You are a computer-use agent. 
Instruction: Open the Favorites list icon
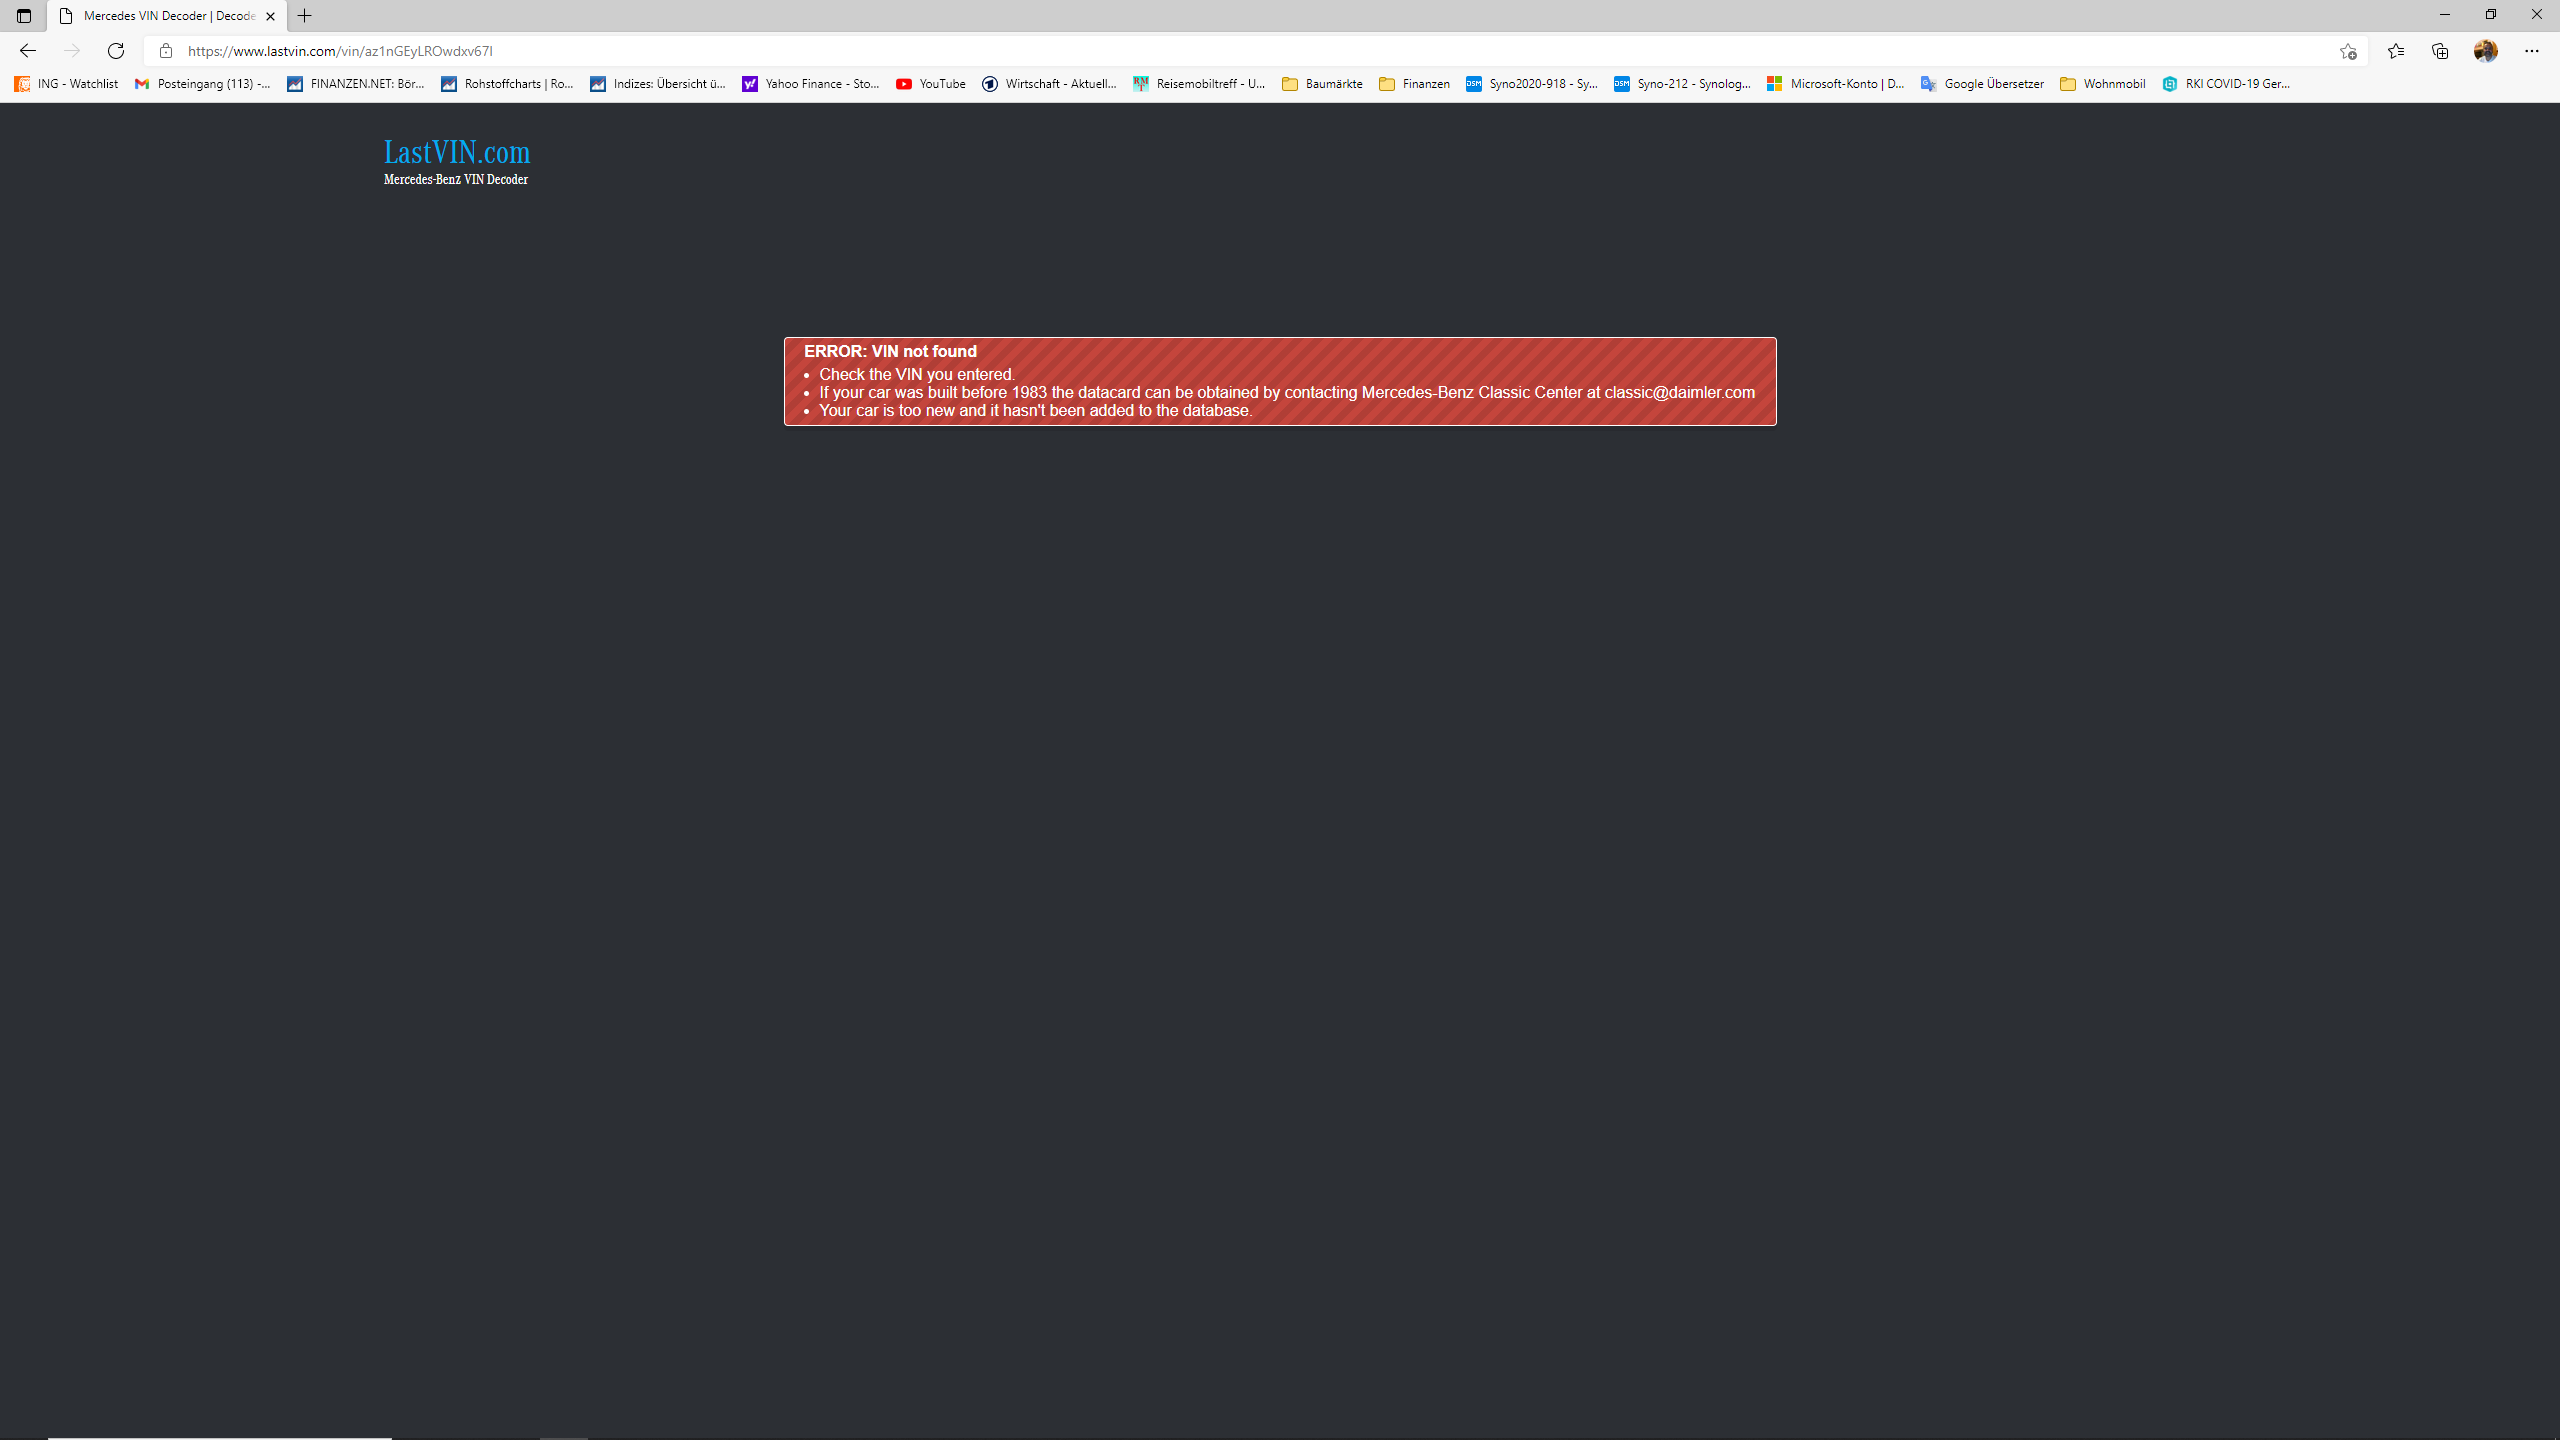tap(2396, 51)
